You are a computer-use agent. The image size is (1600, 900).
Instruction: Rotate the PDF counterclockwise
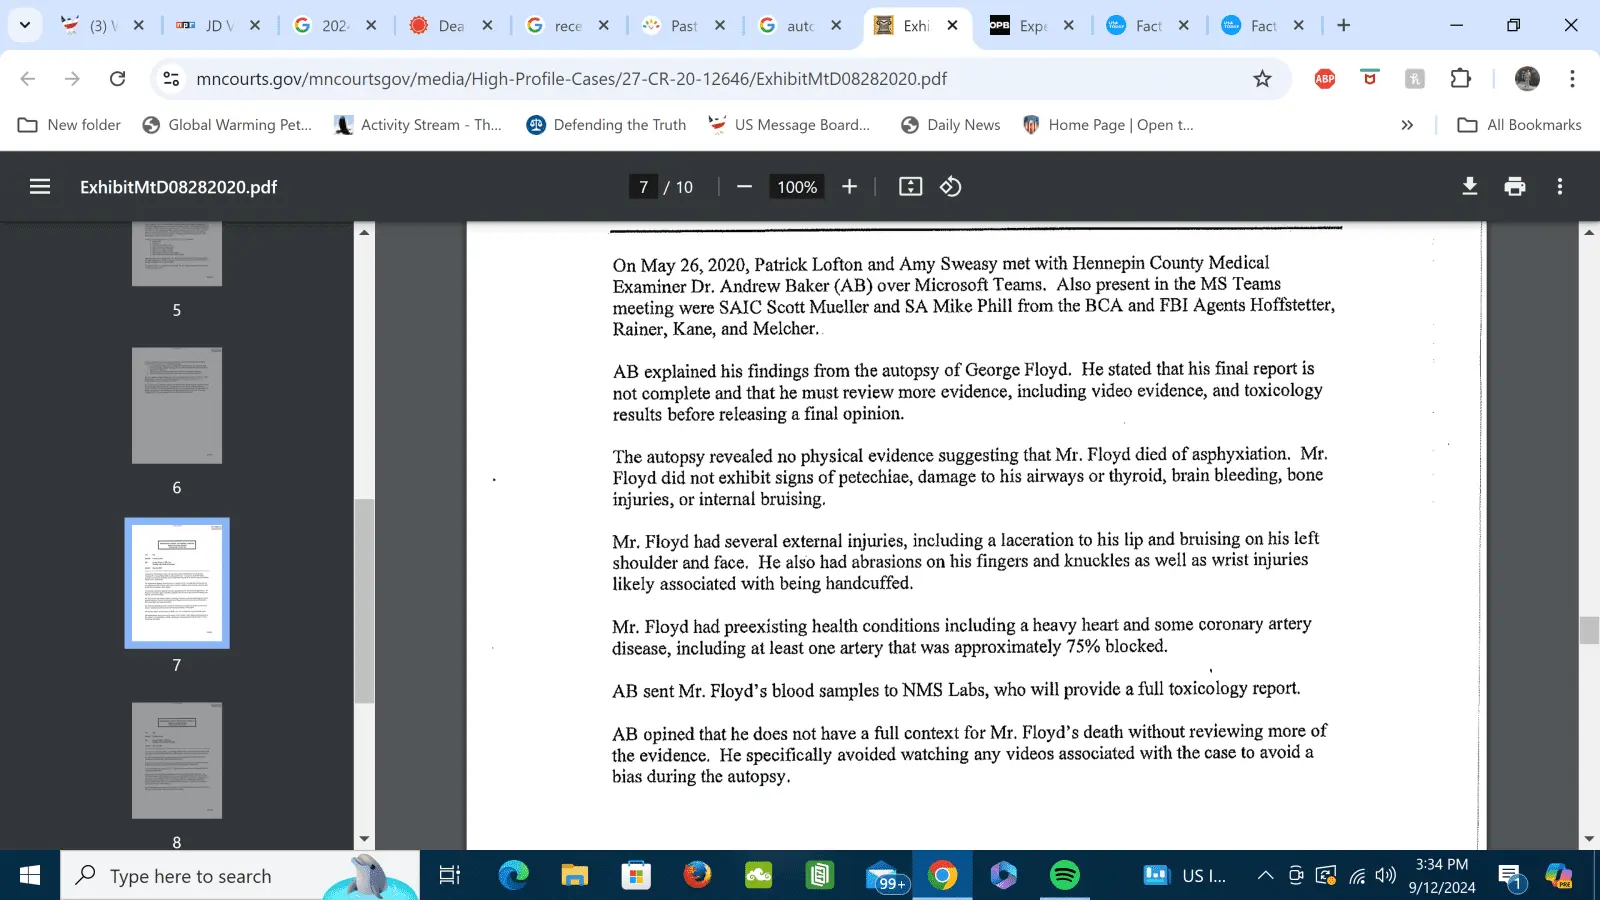950,187
